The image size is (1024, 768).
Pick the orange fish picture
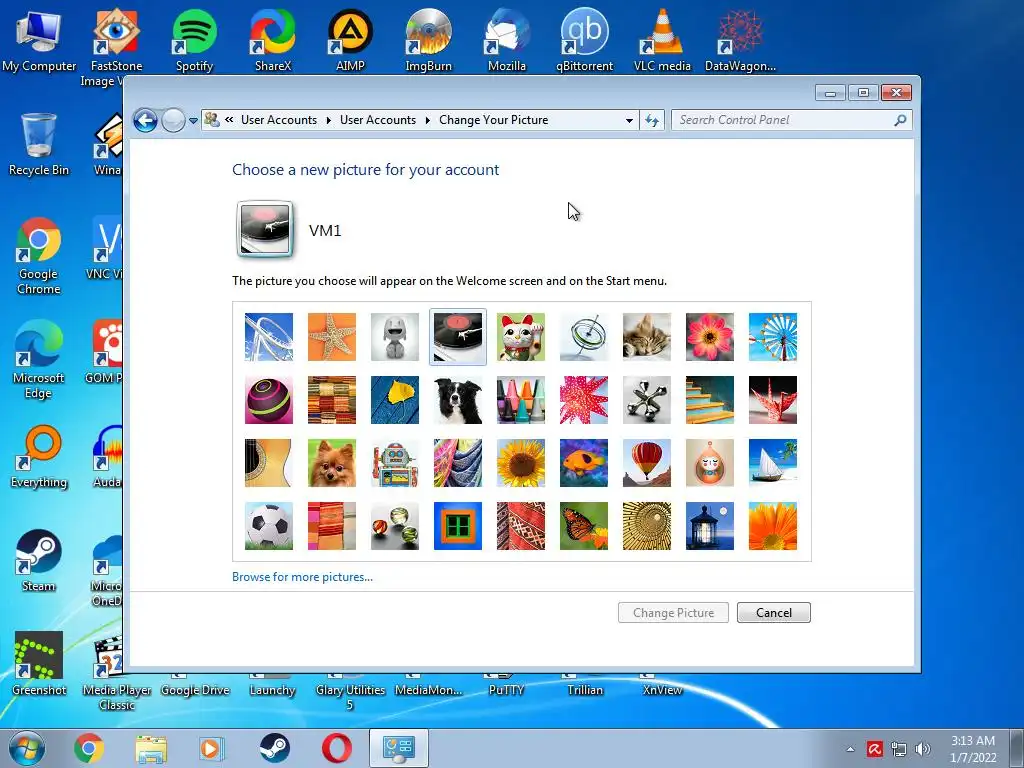click(584, 463)
